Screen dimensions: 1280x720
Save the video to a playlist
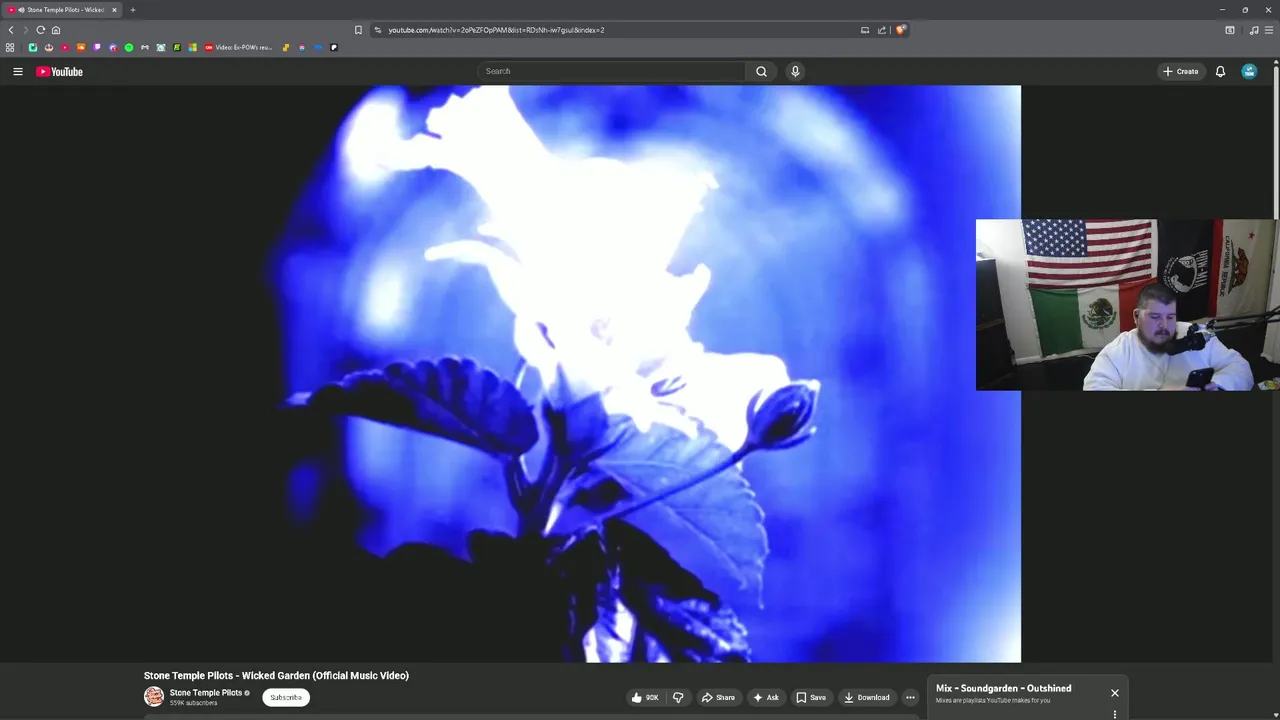[811, 697]
